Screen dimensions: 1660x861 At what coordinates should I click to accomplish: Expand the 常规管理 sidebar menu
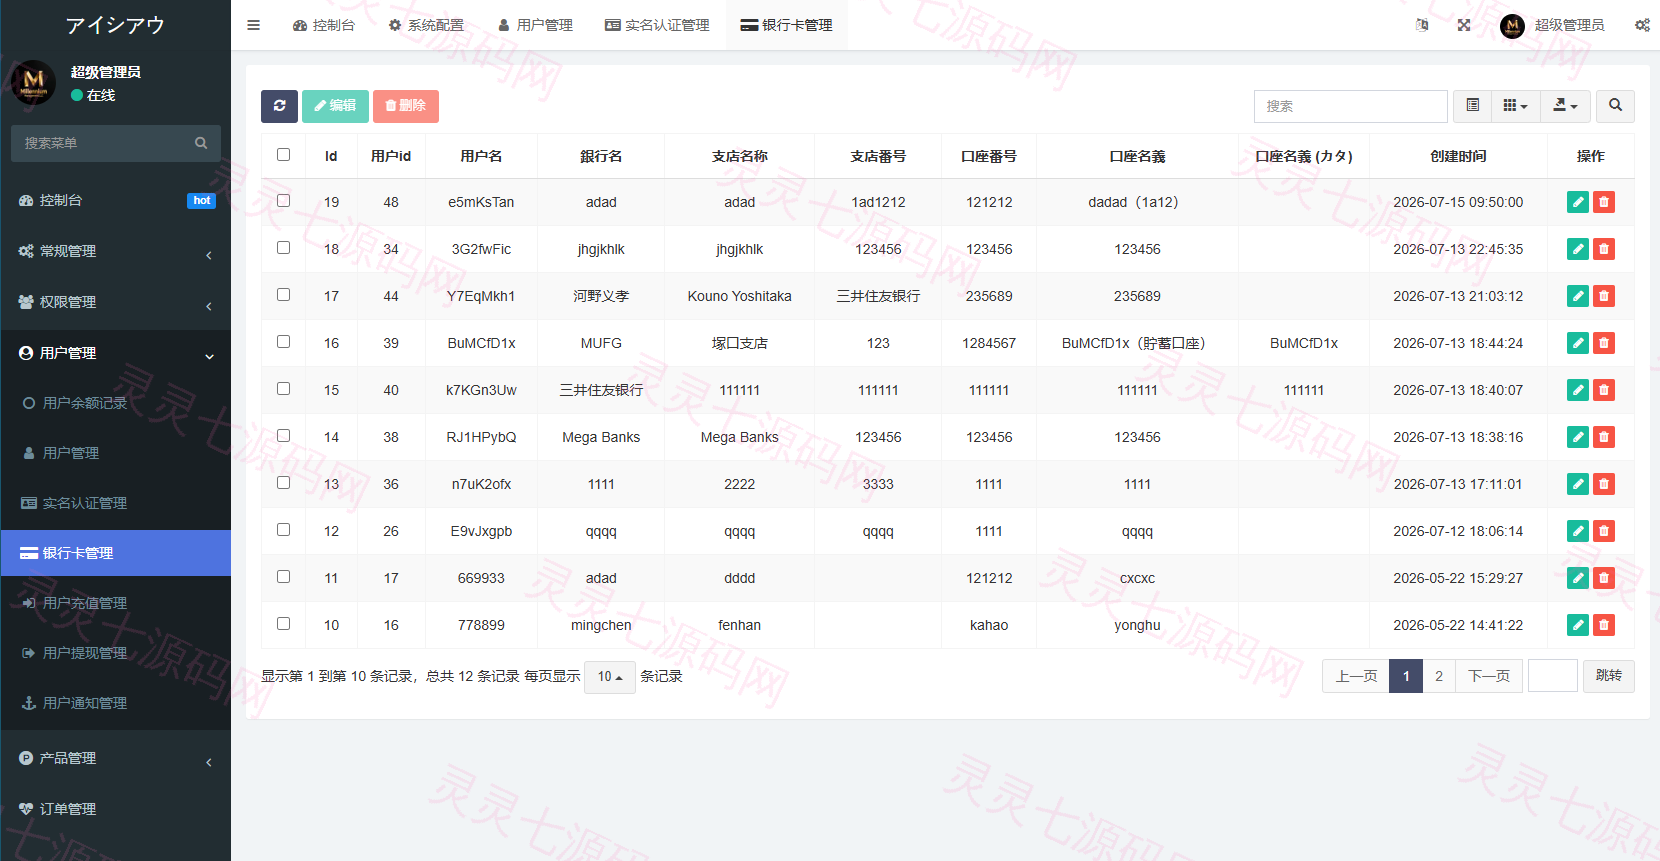[116, 252]
